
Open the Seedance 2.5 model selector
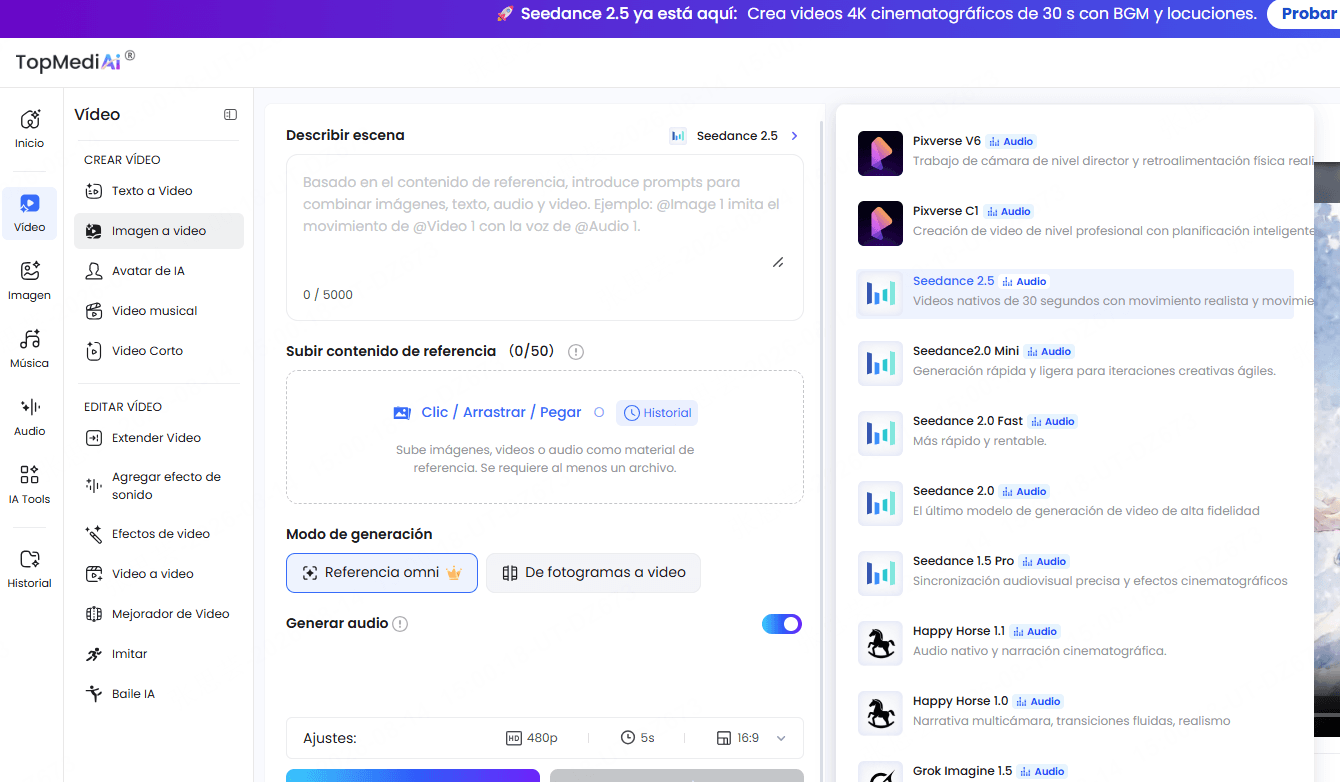(734, 136)
